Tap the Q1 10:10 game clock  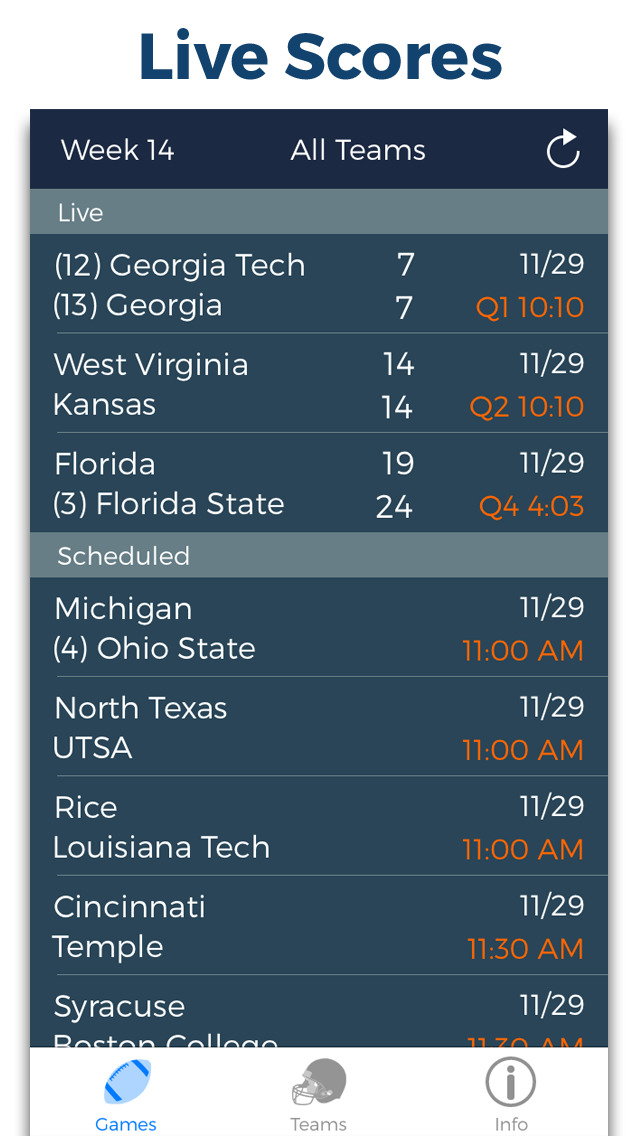click(x=530, y=307)
